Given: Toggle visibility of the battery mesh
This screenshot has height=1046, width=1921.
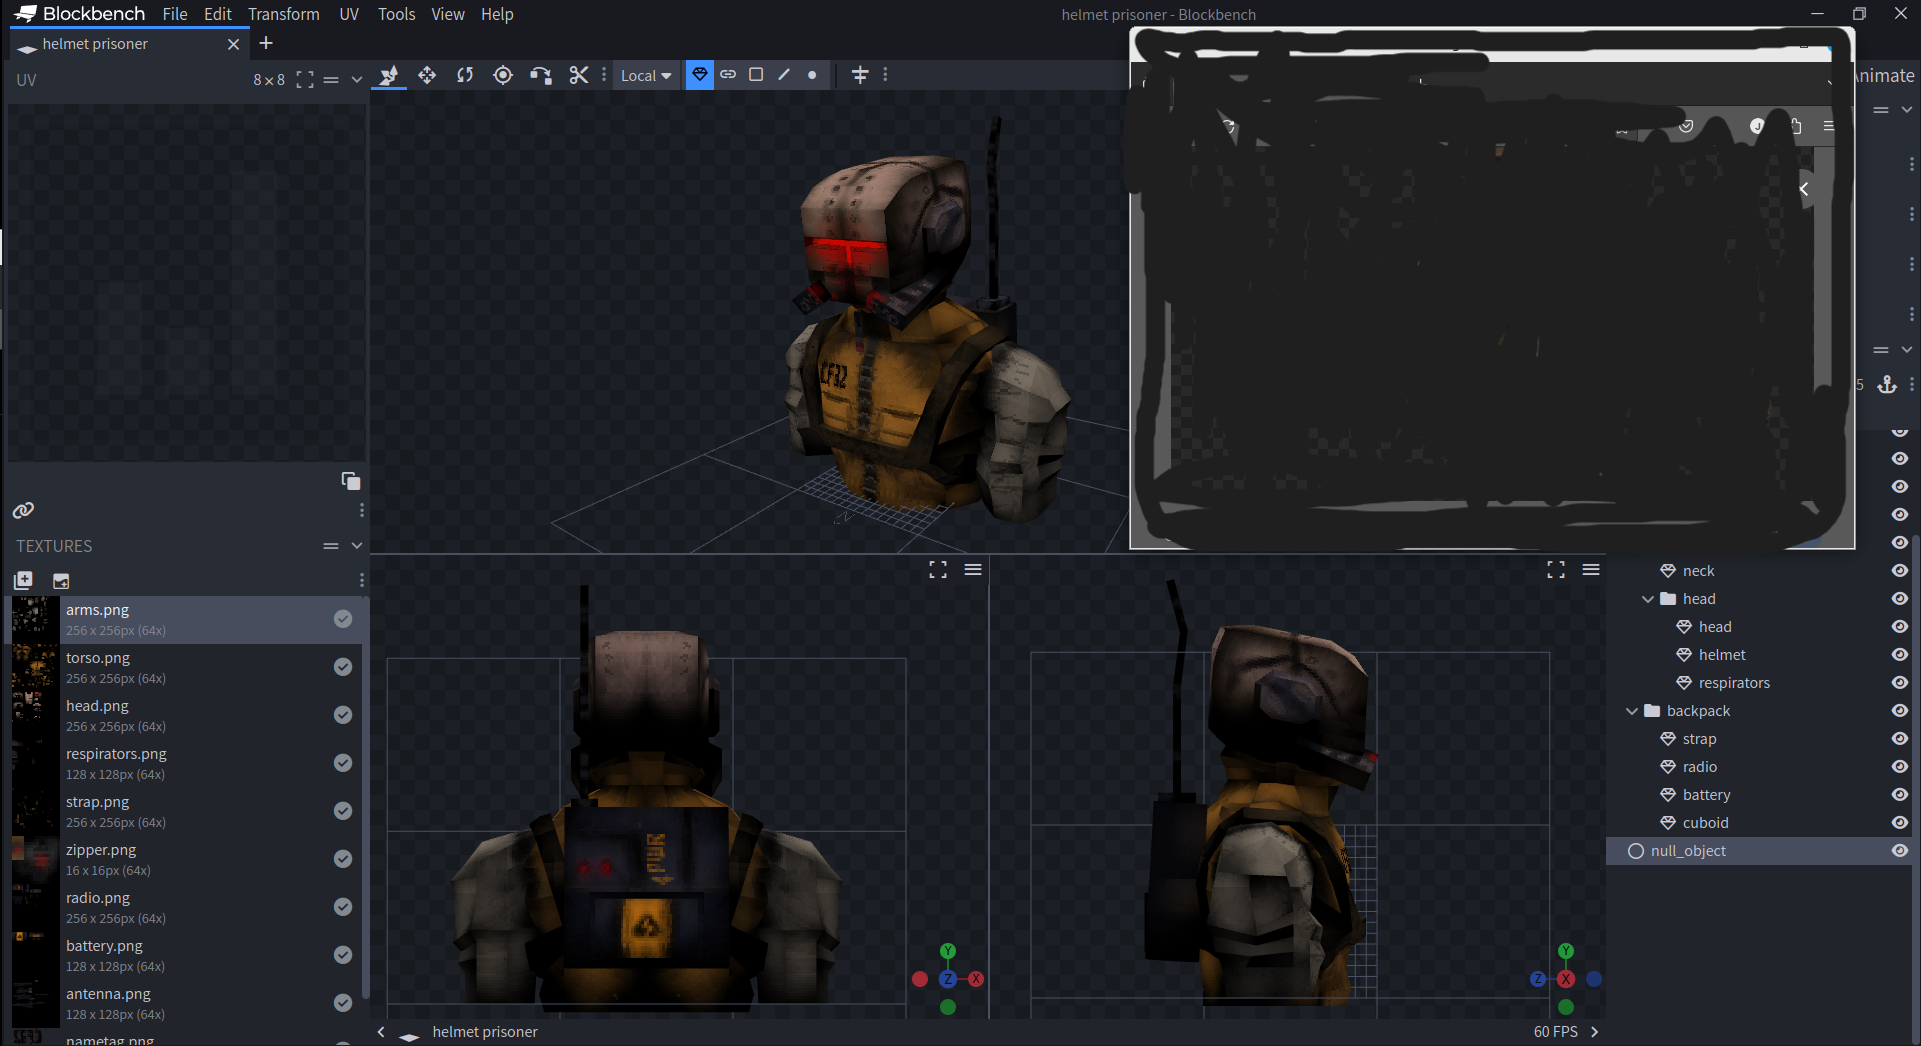Looking at the screenshot, I should point(1899,795).
